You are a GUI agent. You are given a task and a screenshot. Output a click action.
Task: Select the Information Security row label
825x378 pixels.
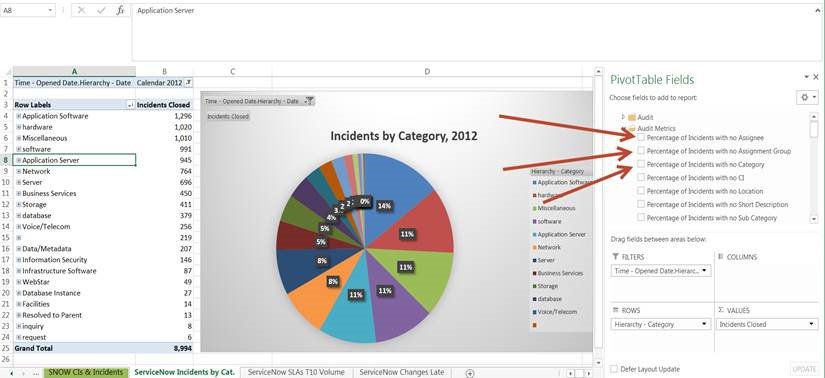click(x=55, y=260)
